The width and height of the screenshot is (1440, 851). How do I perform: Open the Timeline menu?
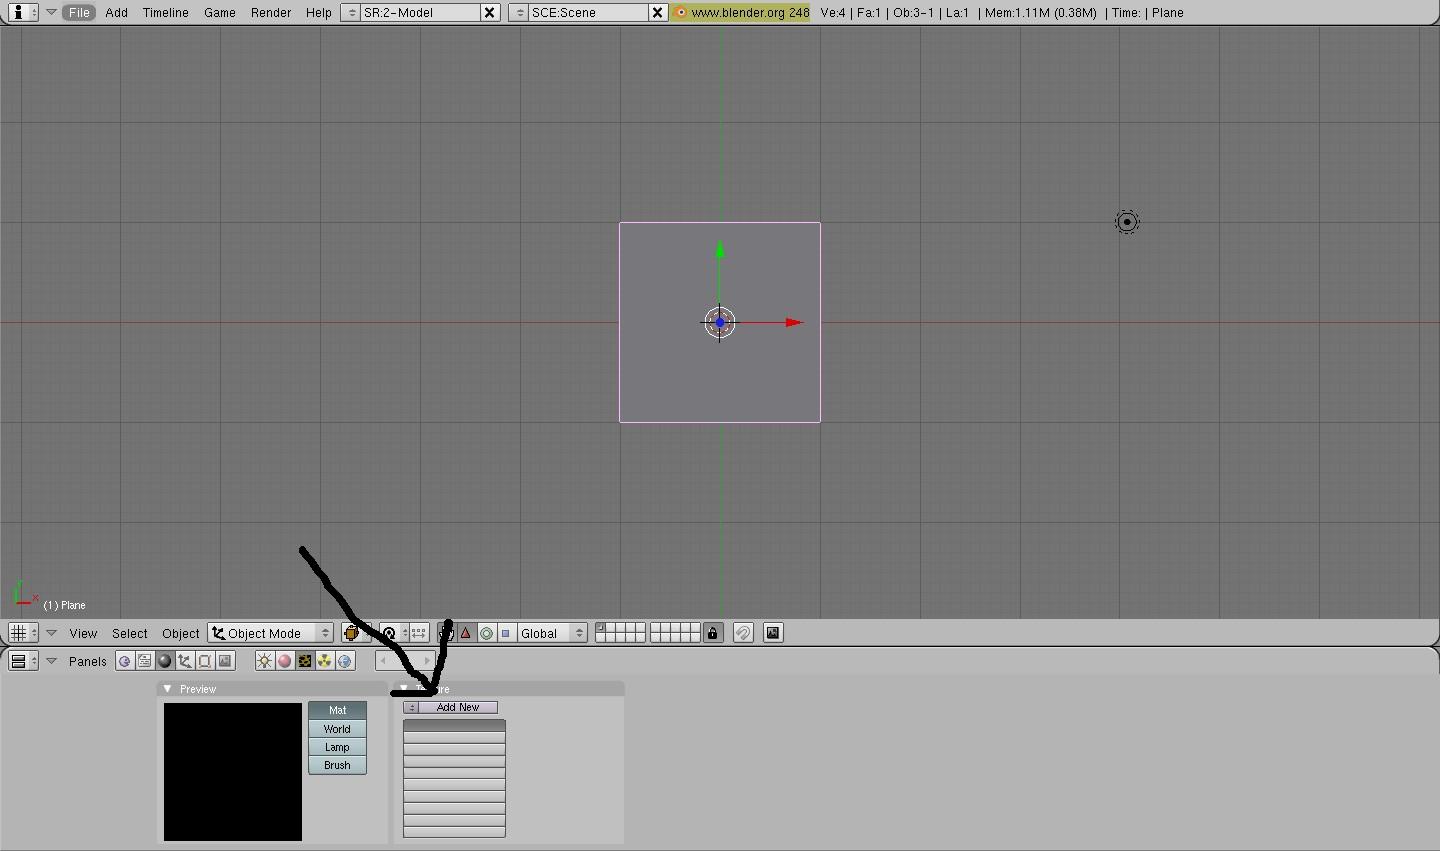pos(165,12)
